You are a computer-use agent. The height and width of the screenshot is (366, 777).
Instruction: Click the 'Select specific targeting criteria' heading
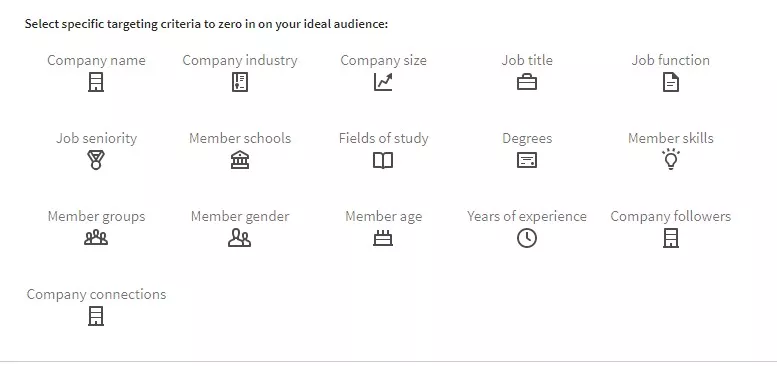click(x=206, y=24)
